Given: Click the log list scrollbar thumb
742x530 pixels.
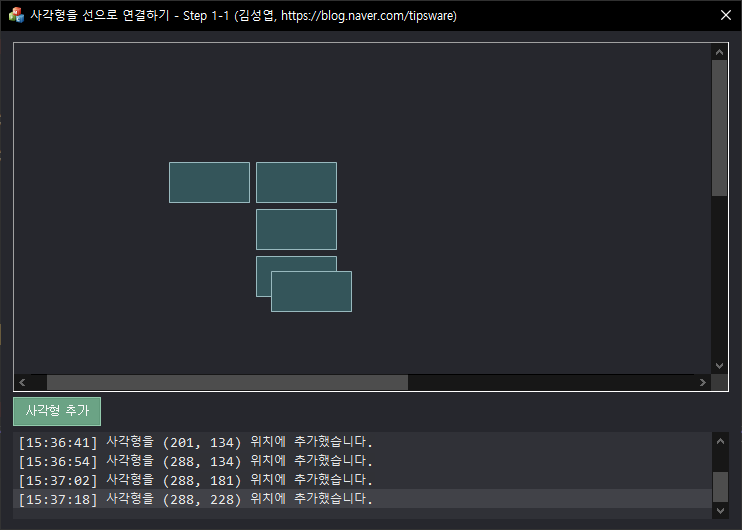Looking at the screenshot, I should (719, 486).
